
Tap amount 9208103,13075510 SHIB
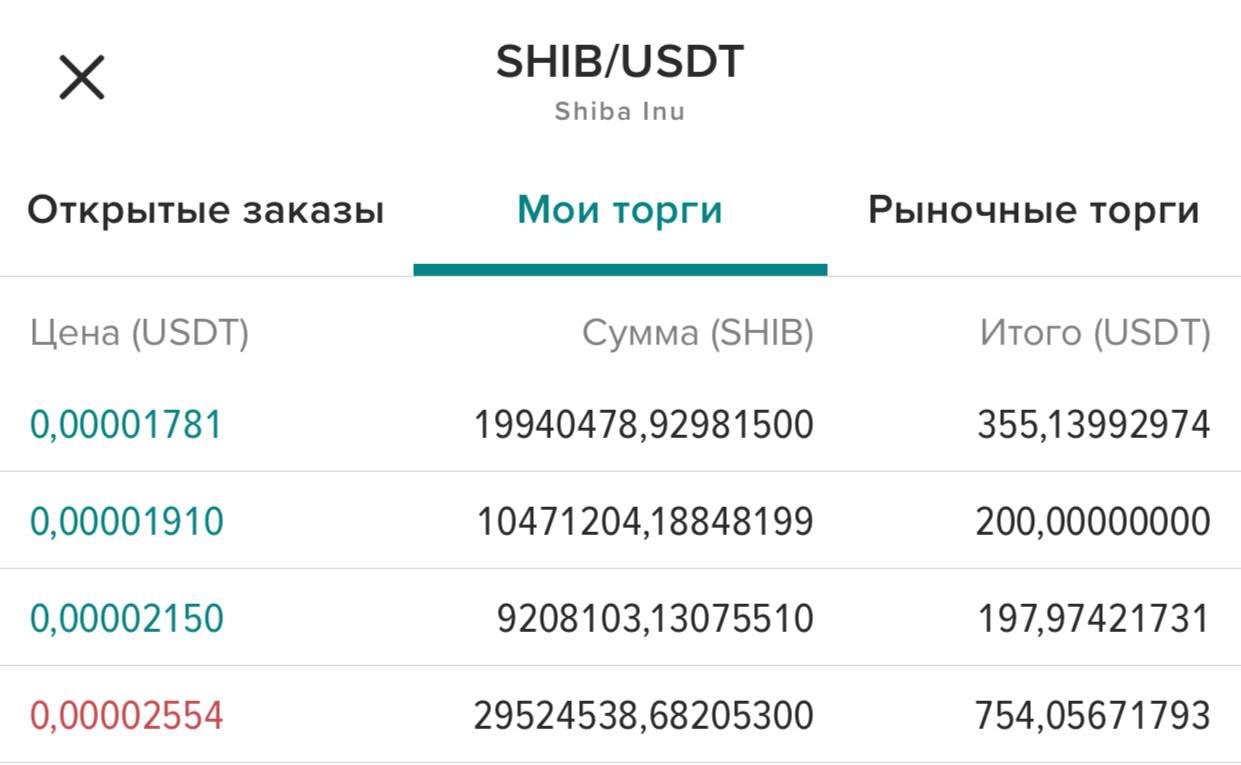coord(656,619)
